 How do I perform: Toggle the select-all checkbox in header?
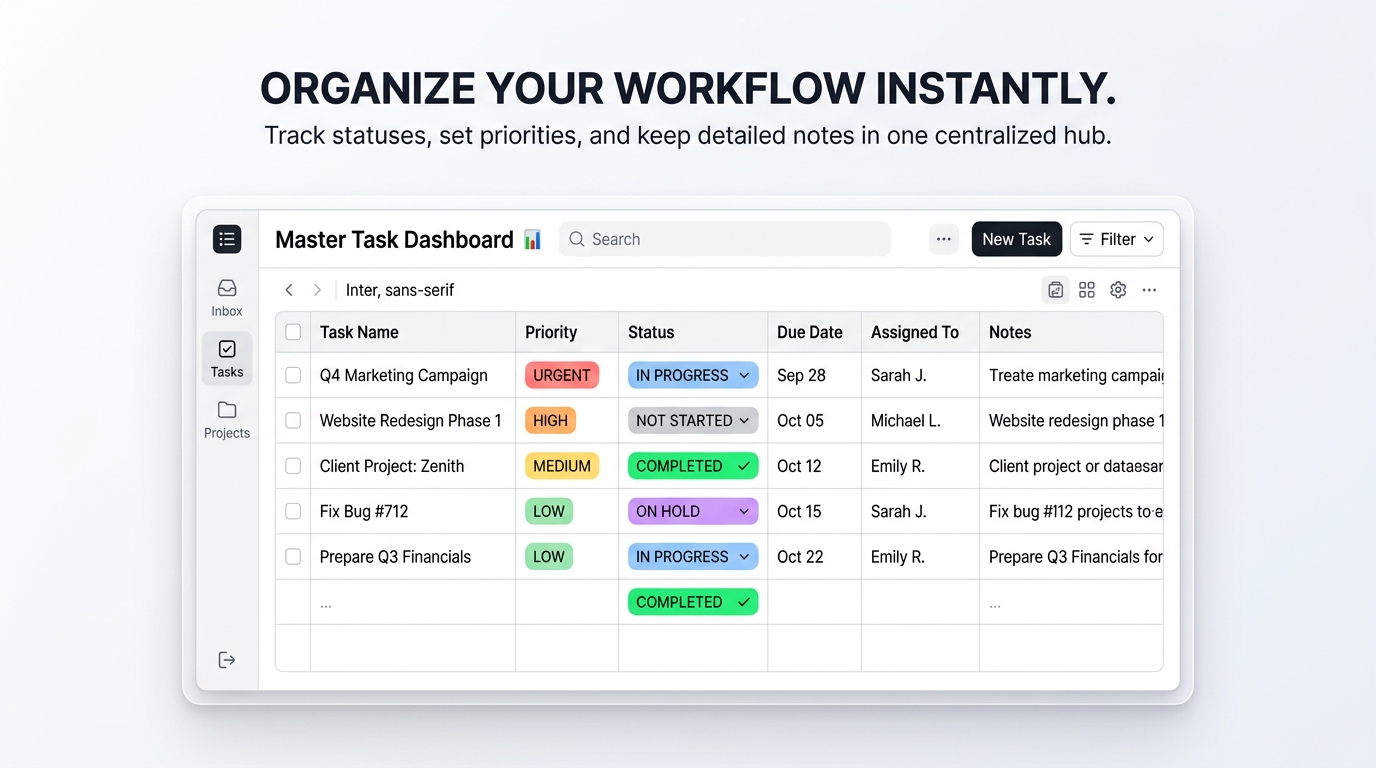pos(293,332)
